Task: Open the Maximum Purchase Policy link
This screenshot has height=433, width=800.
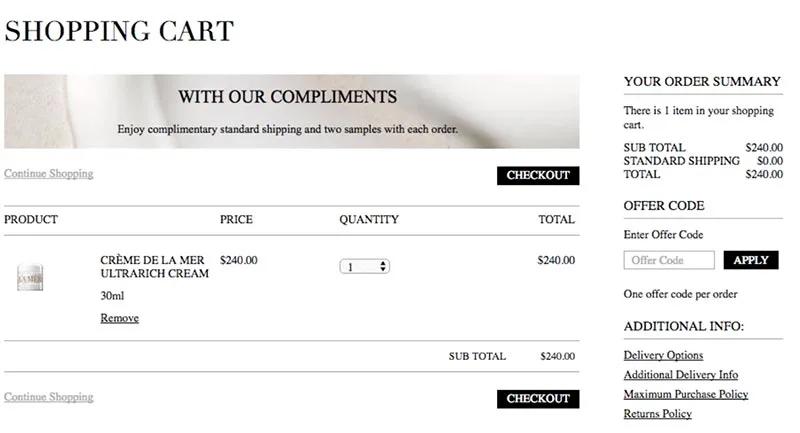Action: point(685,394)
